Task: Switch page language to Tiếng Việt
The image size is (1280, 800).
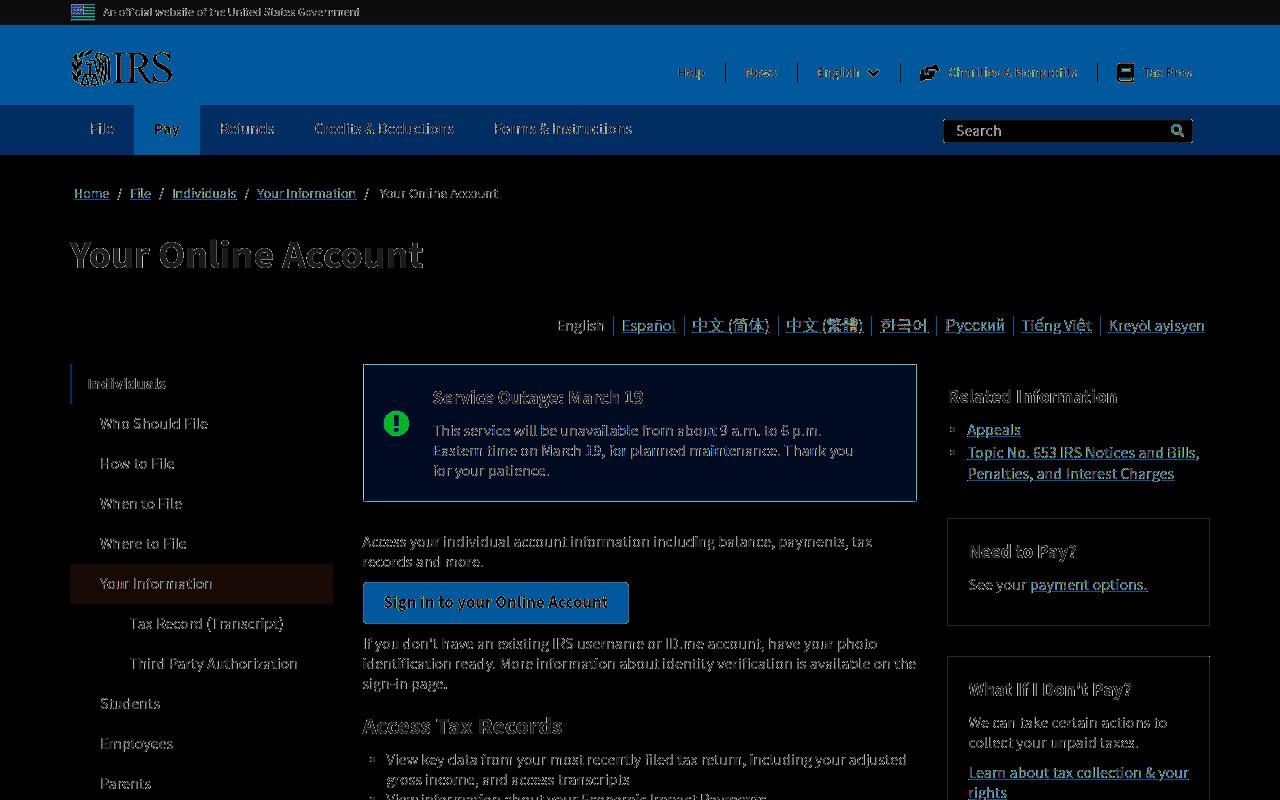Action: coord(1057,325)
